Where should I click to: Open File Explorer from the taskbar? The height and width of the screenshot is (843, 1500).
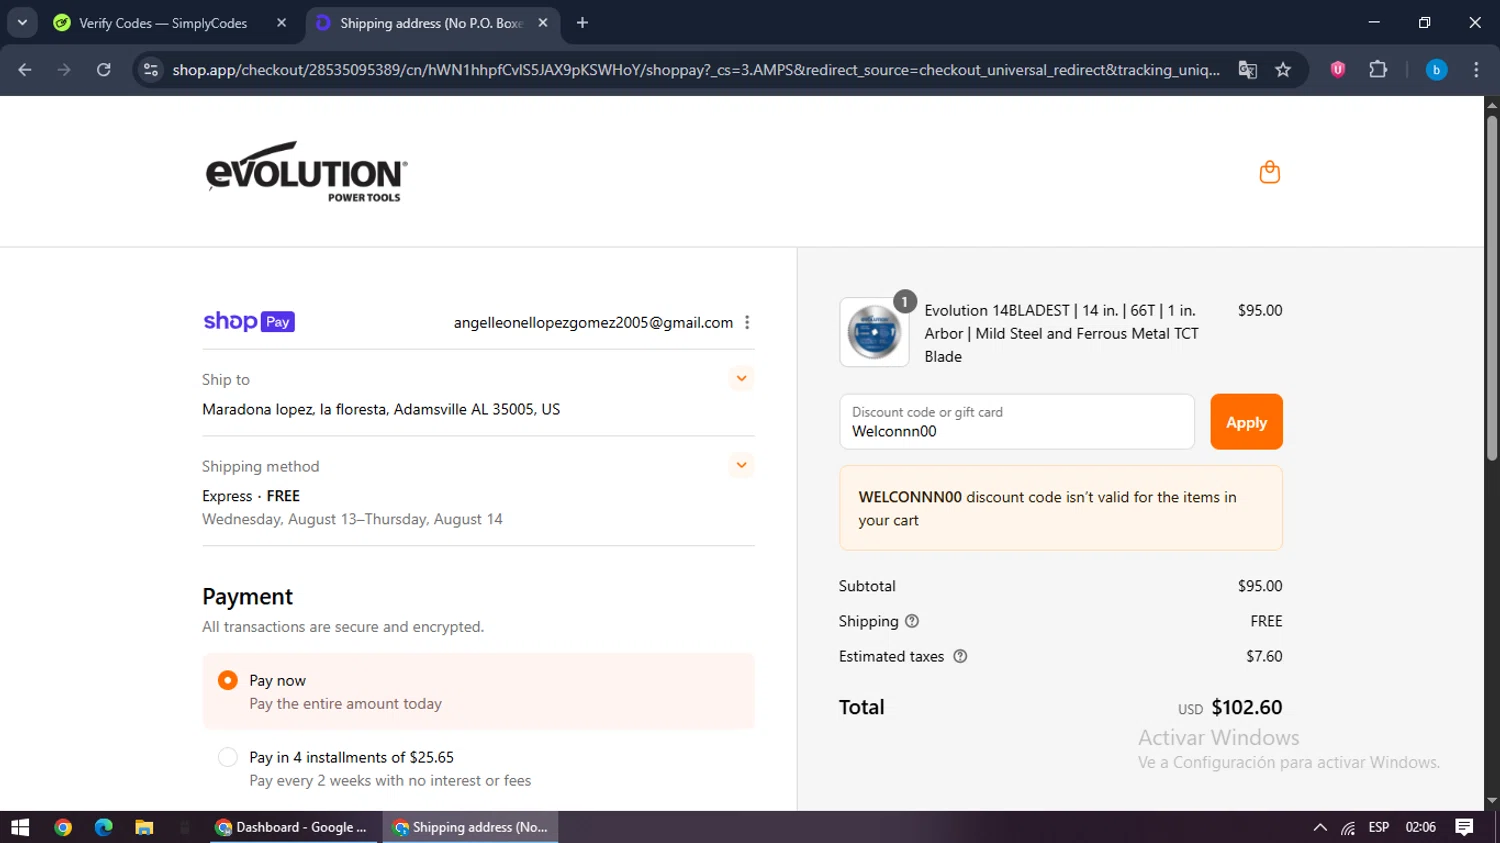144,827
